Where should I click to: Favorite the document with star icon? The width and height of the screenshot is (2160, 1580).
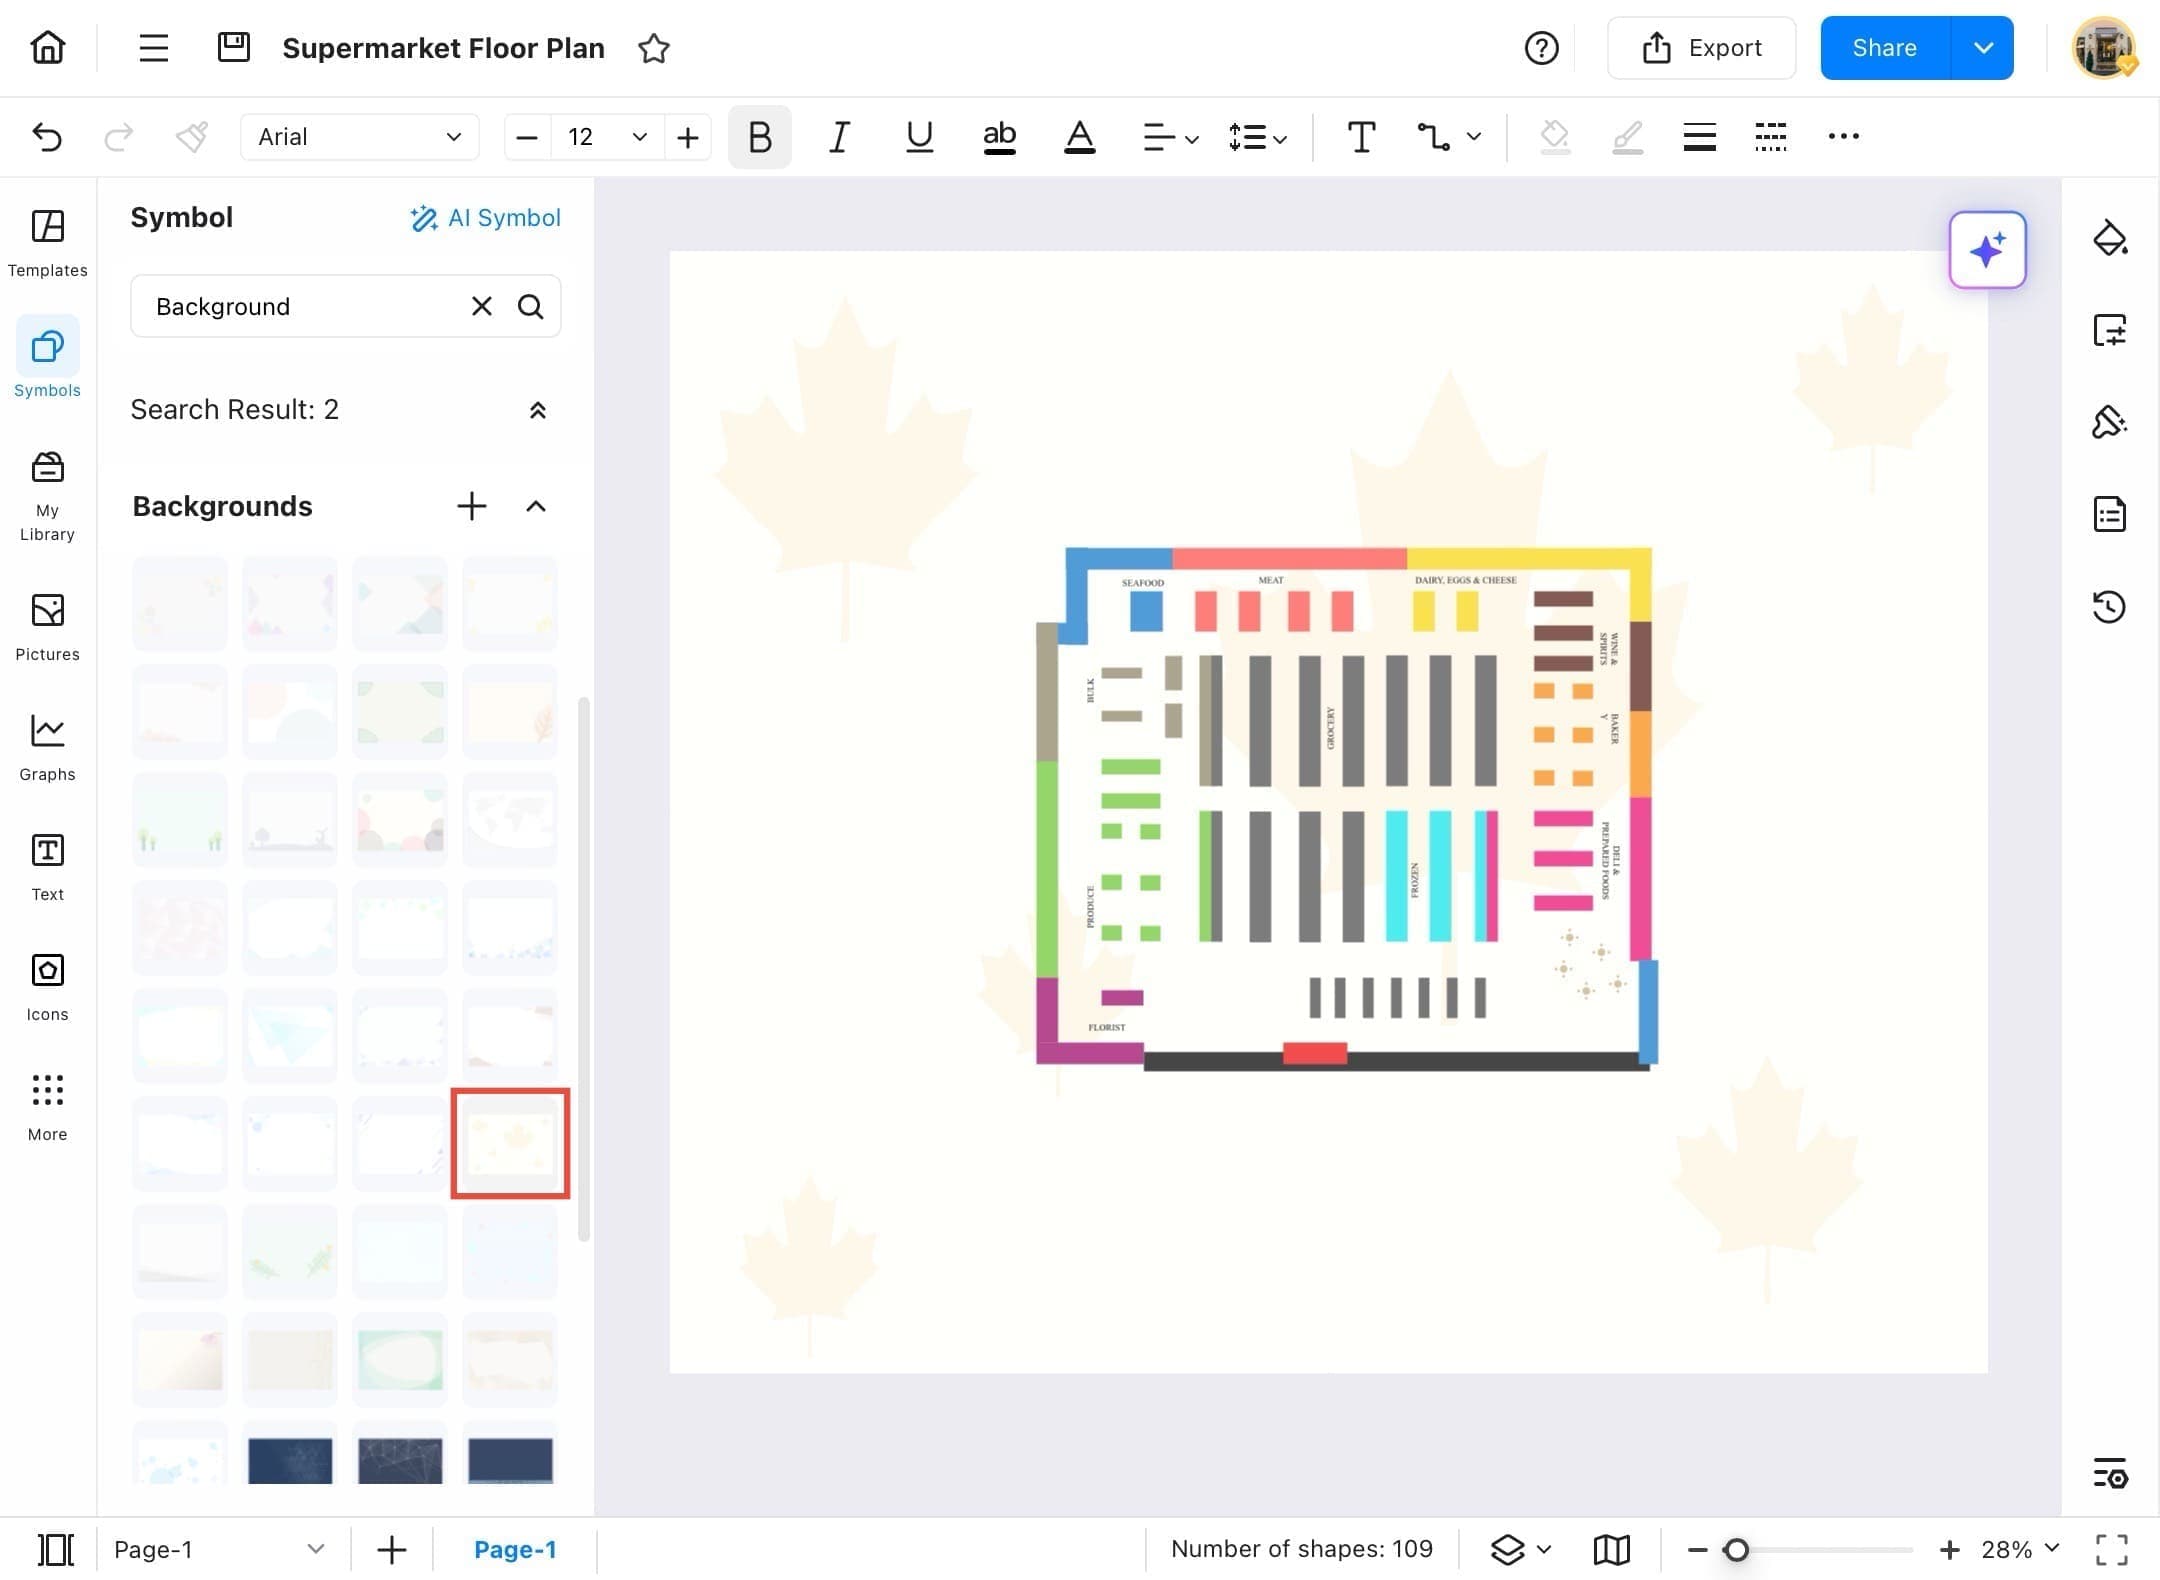(x=653, y=48)
